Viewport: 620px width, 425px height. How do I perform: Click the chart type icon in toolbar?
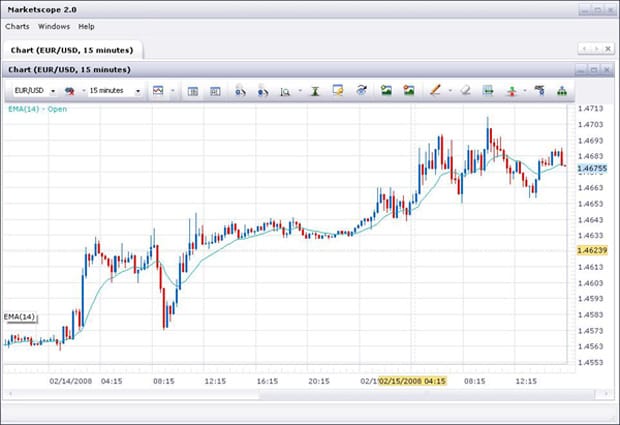(x=158, y=90)
